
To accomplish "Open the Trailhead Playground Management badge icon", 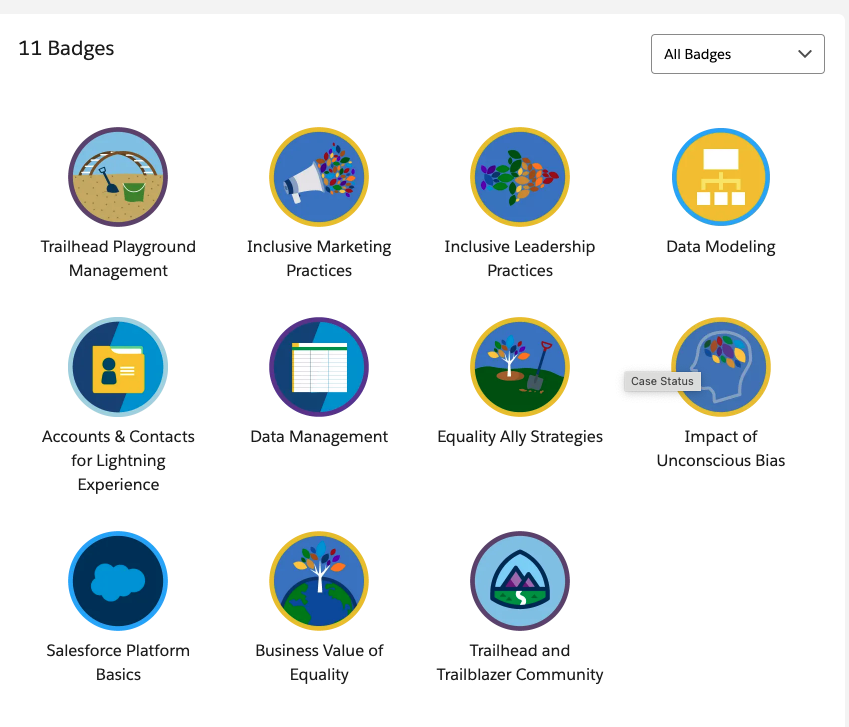I will click(118, 177).
